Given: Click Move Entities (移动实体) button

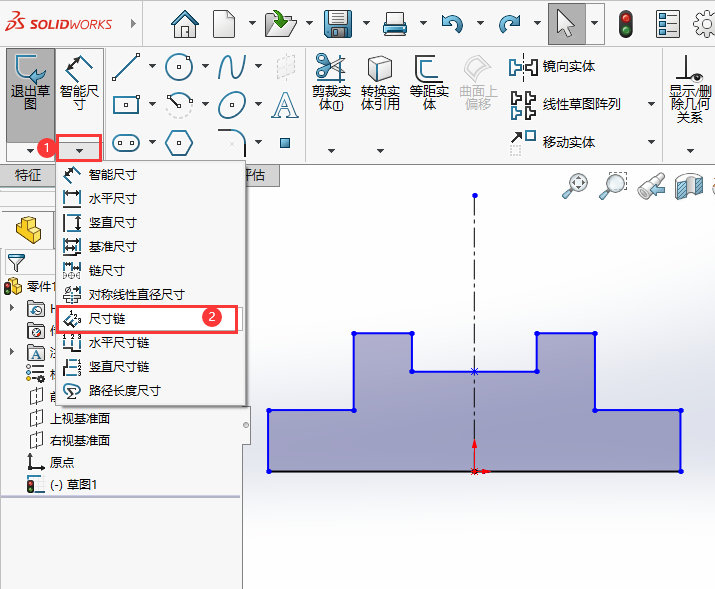Looking at the screenshot, I should pos(553,141).
